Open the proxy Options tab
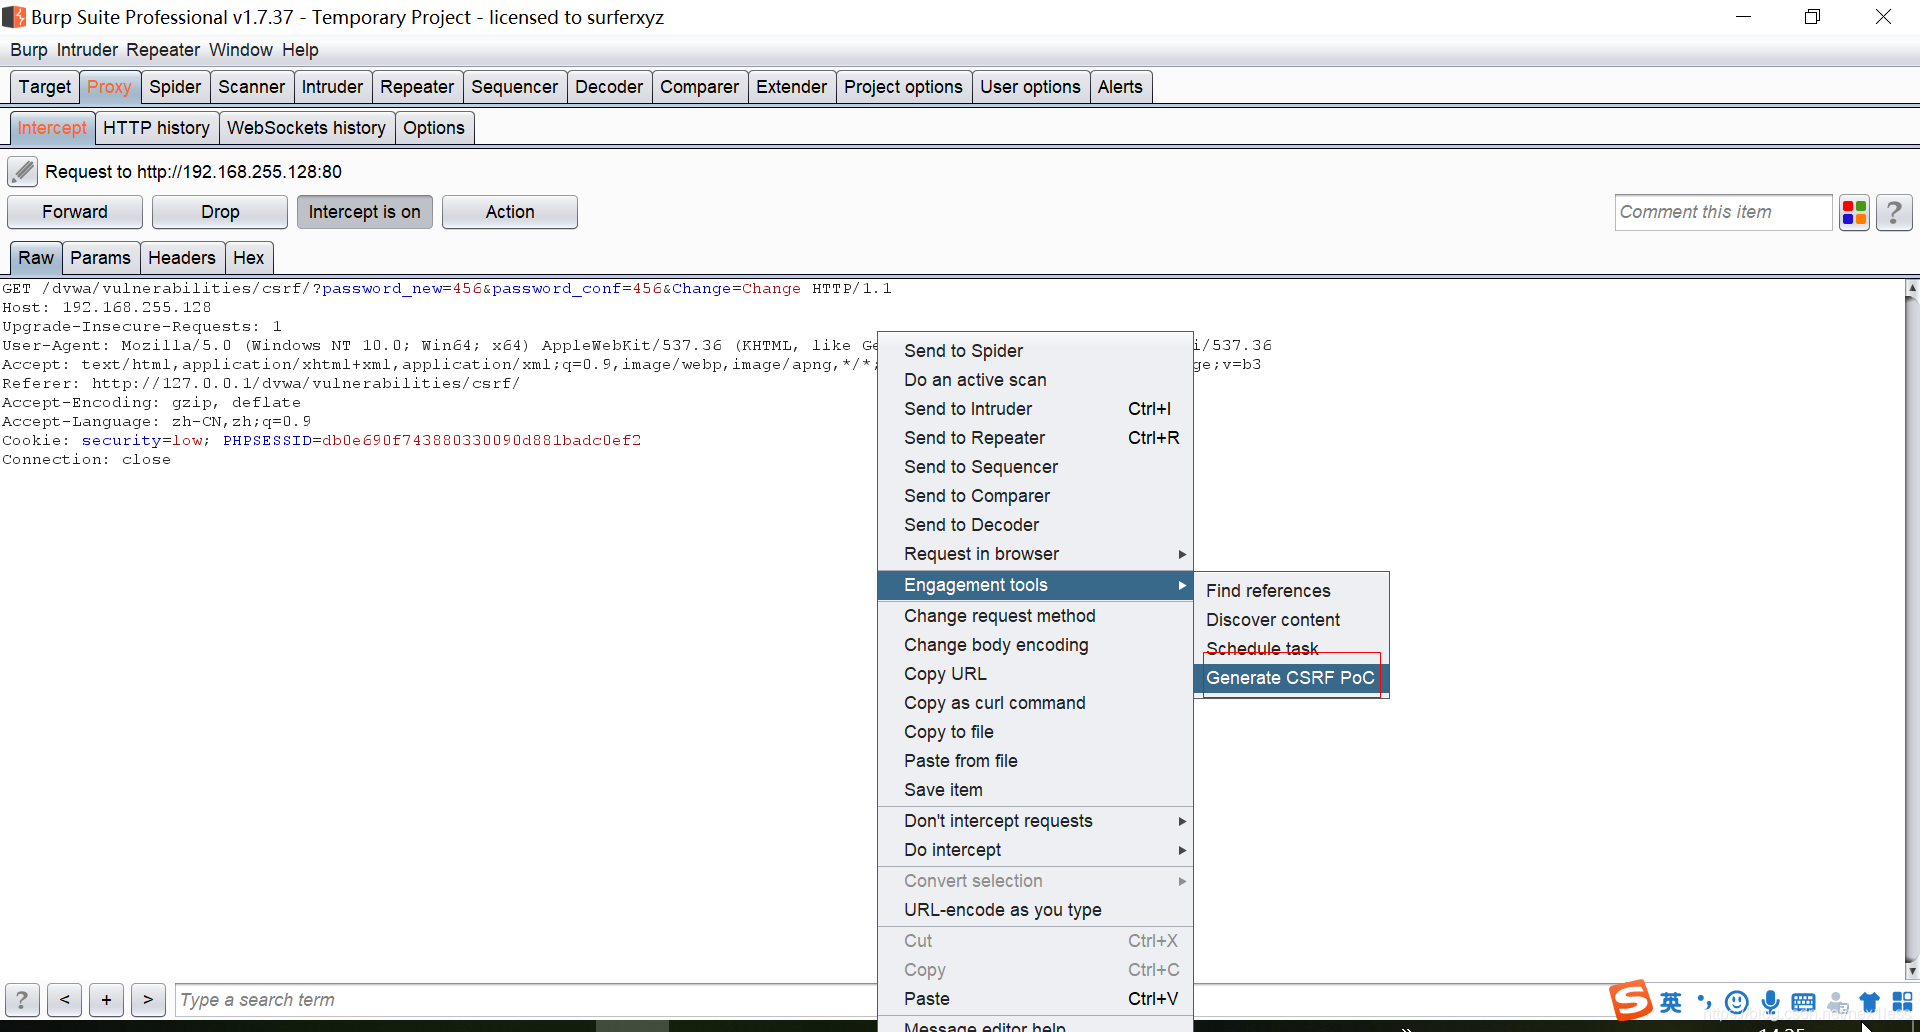 pyautogui.click(x=434, y=128)
